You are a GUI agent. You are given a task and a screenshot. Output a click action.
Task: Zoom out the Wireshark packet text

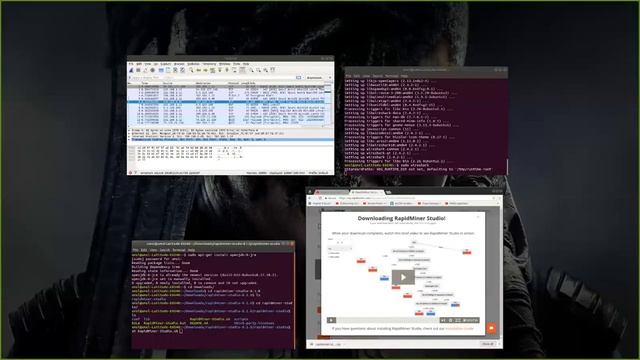(258, 70)
